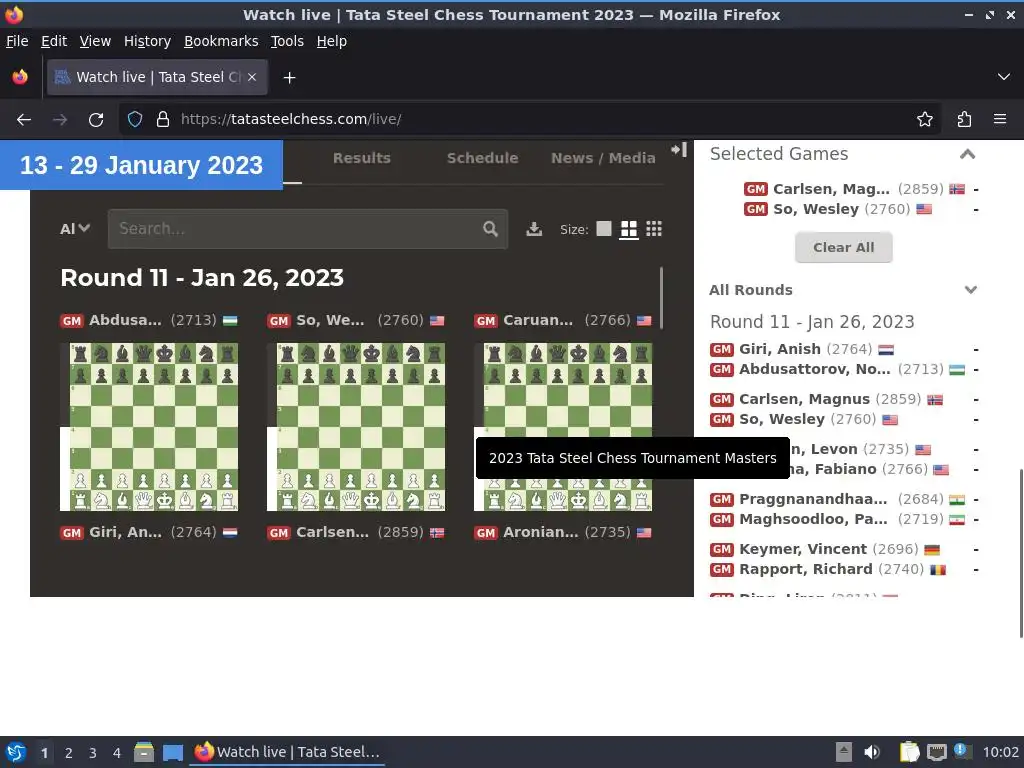The width and height of the screenshot is (1024, 768).
Task: Open the News / Media tab
Action: point(603,158)
